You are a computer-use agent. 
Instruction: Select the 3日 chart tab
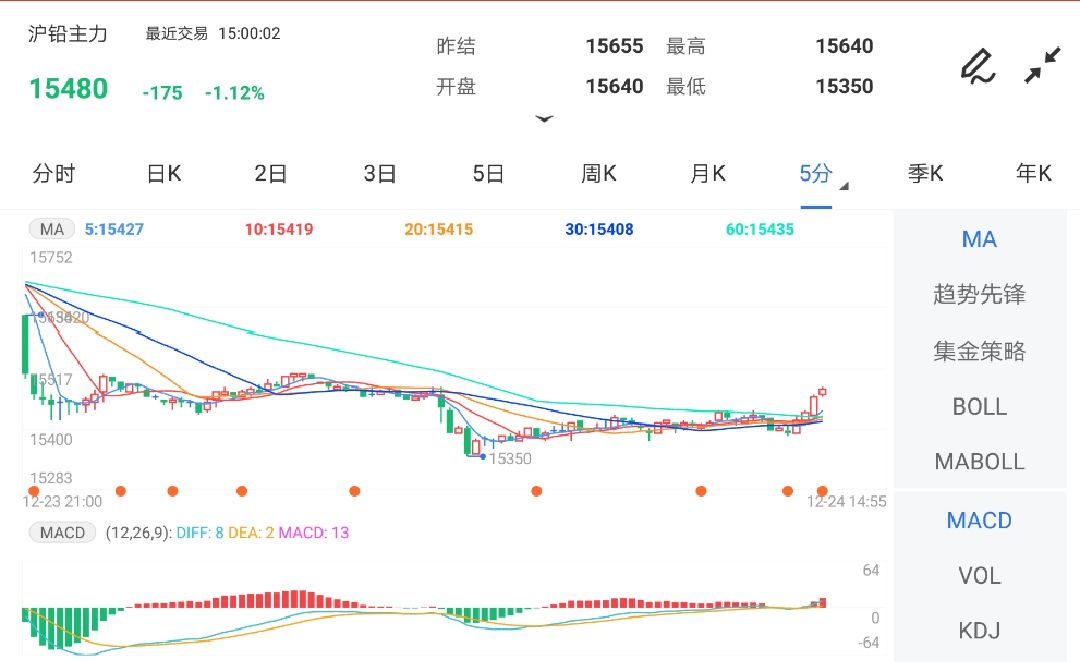(x=380, y=174)
